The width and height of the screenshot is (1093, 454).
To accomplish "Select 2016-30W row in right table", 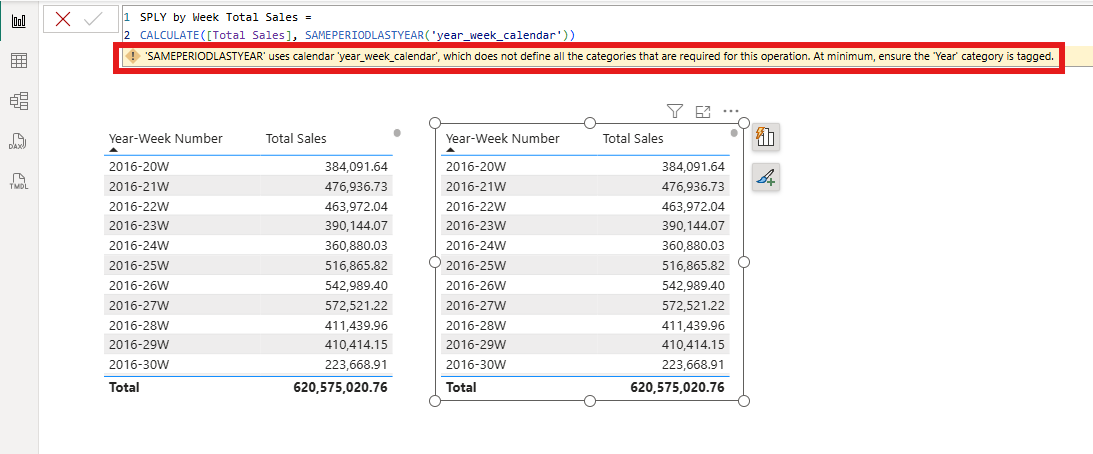I will (586, 364).
